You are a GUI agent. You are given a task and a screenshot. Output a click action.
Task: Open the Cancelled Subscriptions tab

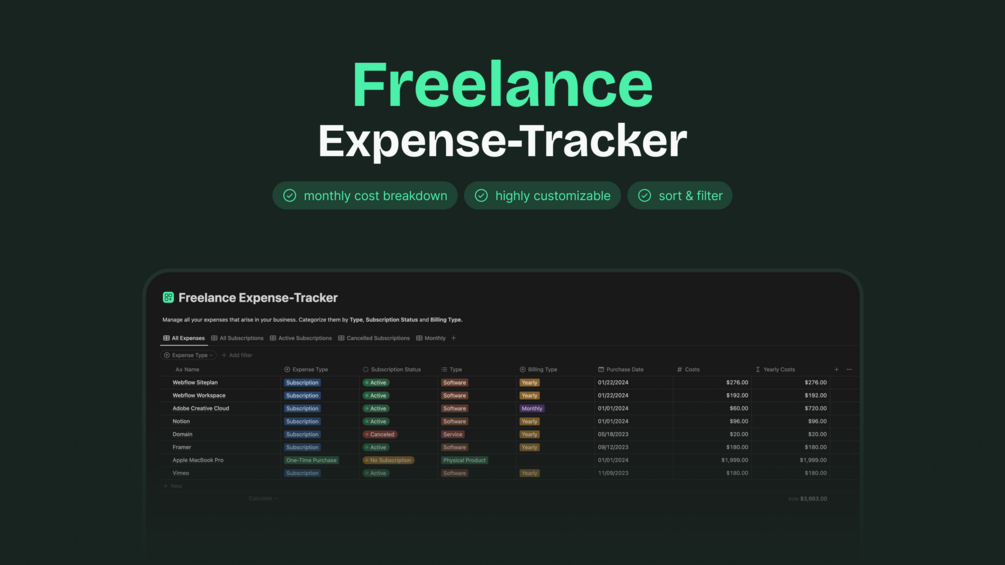374,338
